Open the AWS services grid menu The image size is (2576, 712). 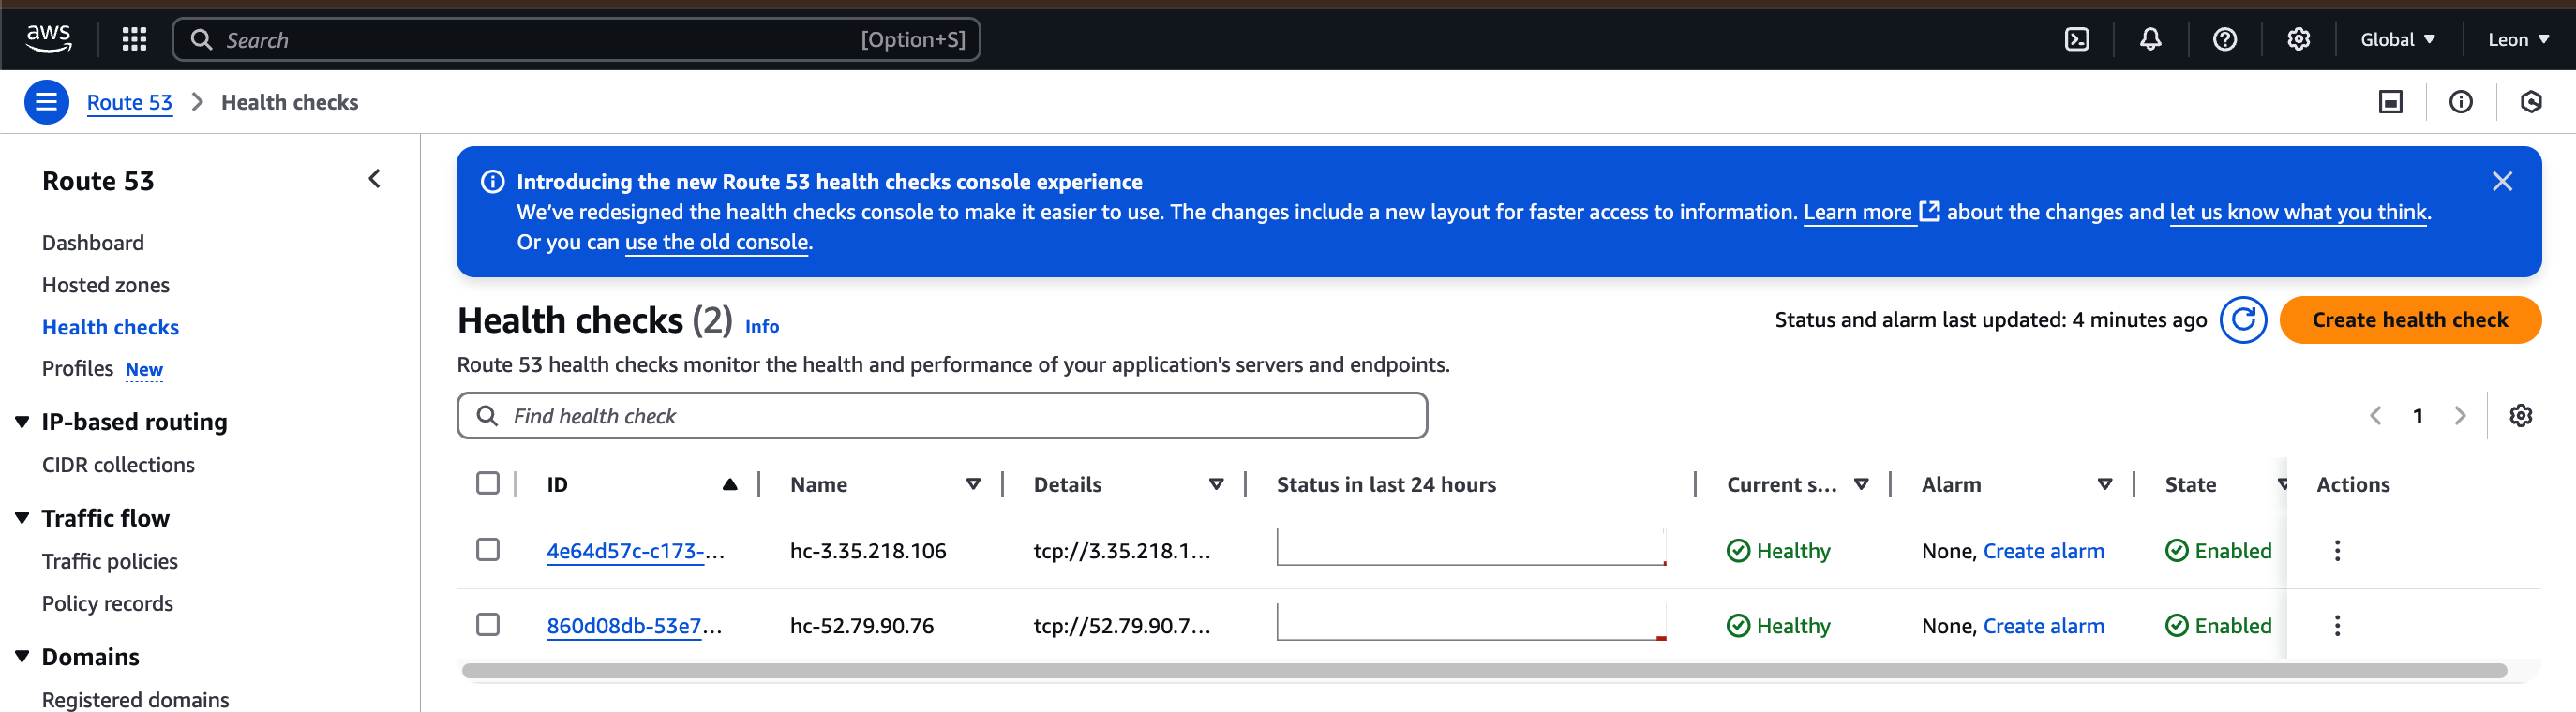pos(134,39)
